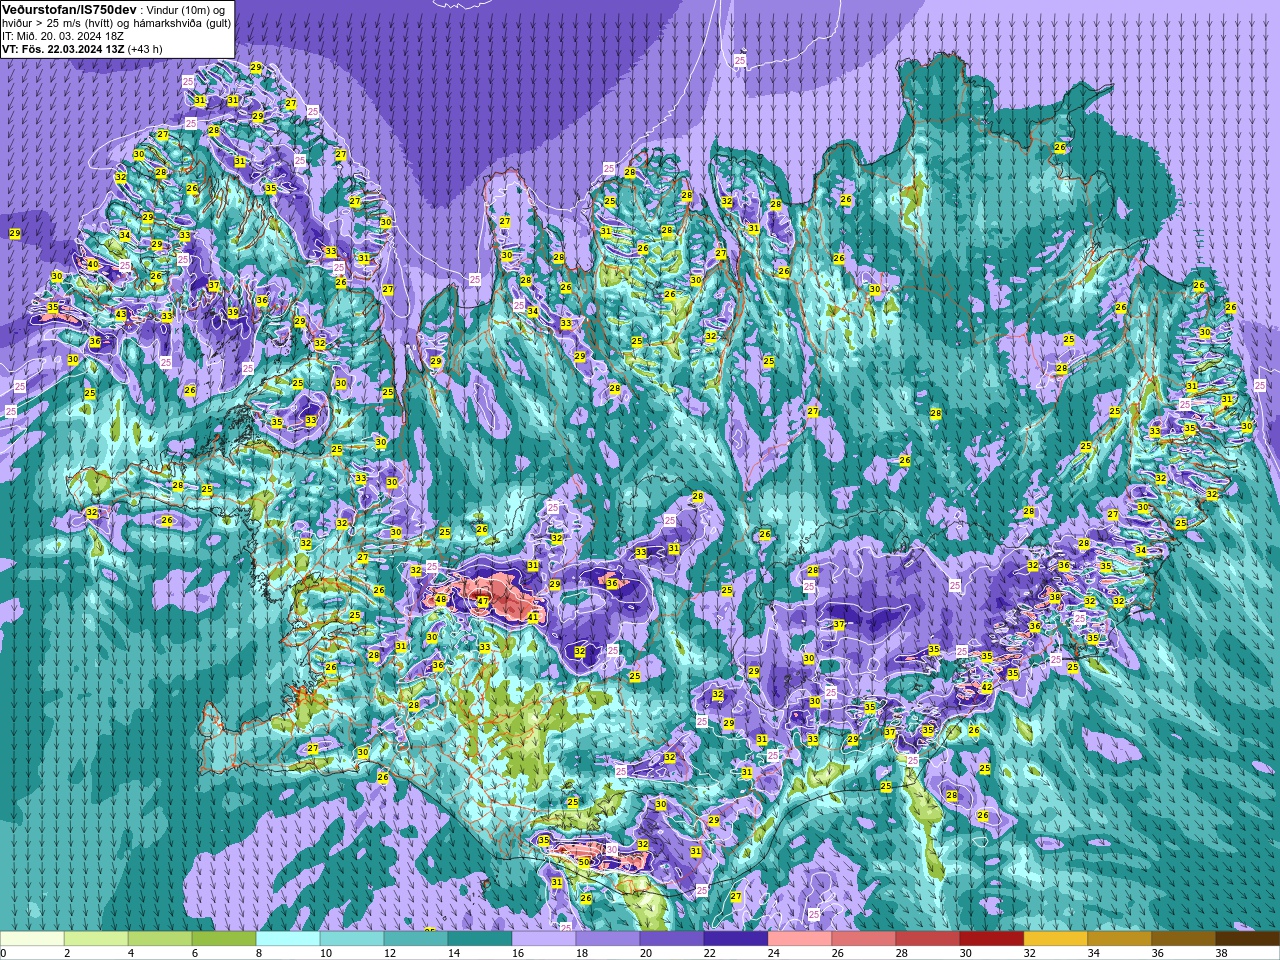Select the 6–8 m/s olive green legend swatch
This screenshot has height=960, width=1280.
pos(224,939)
